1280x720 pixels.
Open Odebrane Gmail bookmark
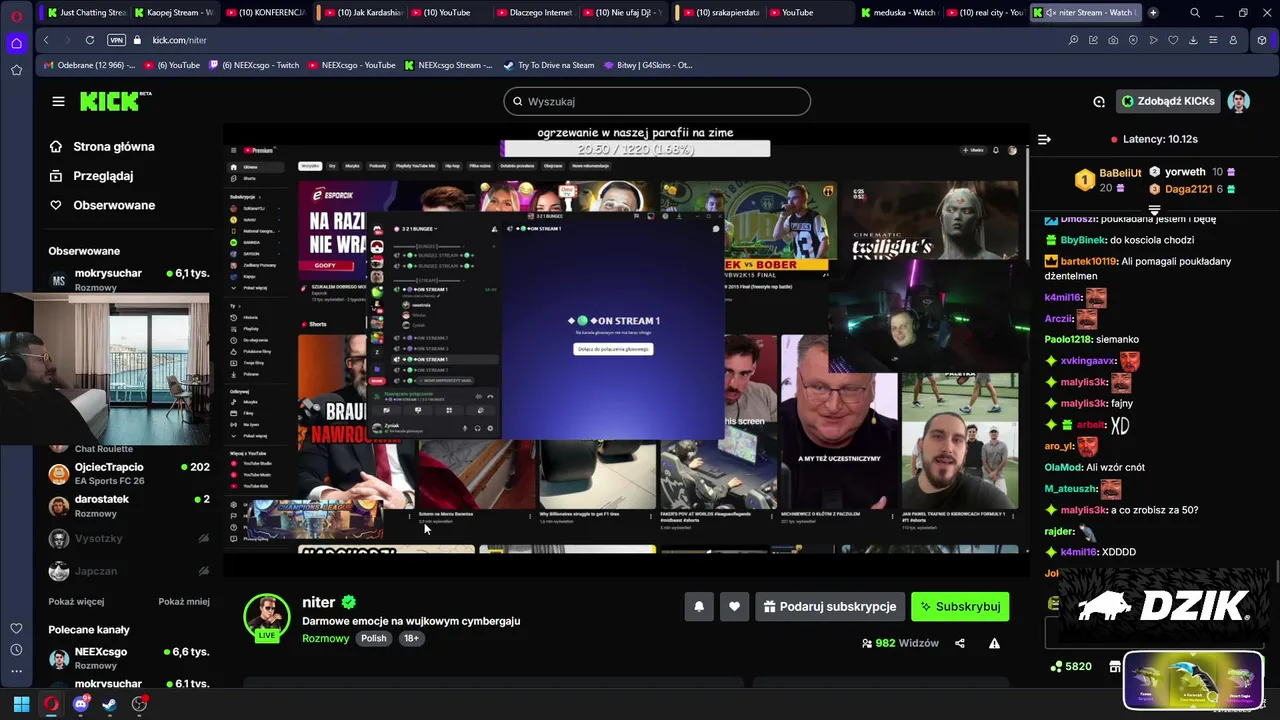point(90,65)
